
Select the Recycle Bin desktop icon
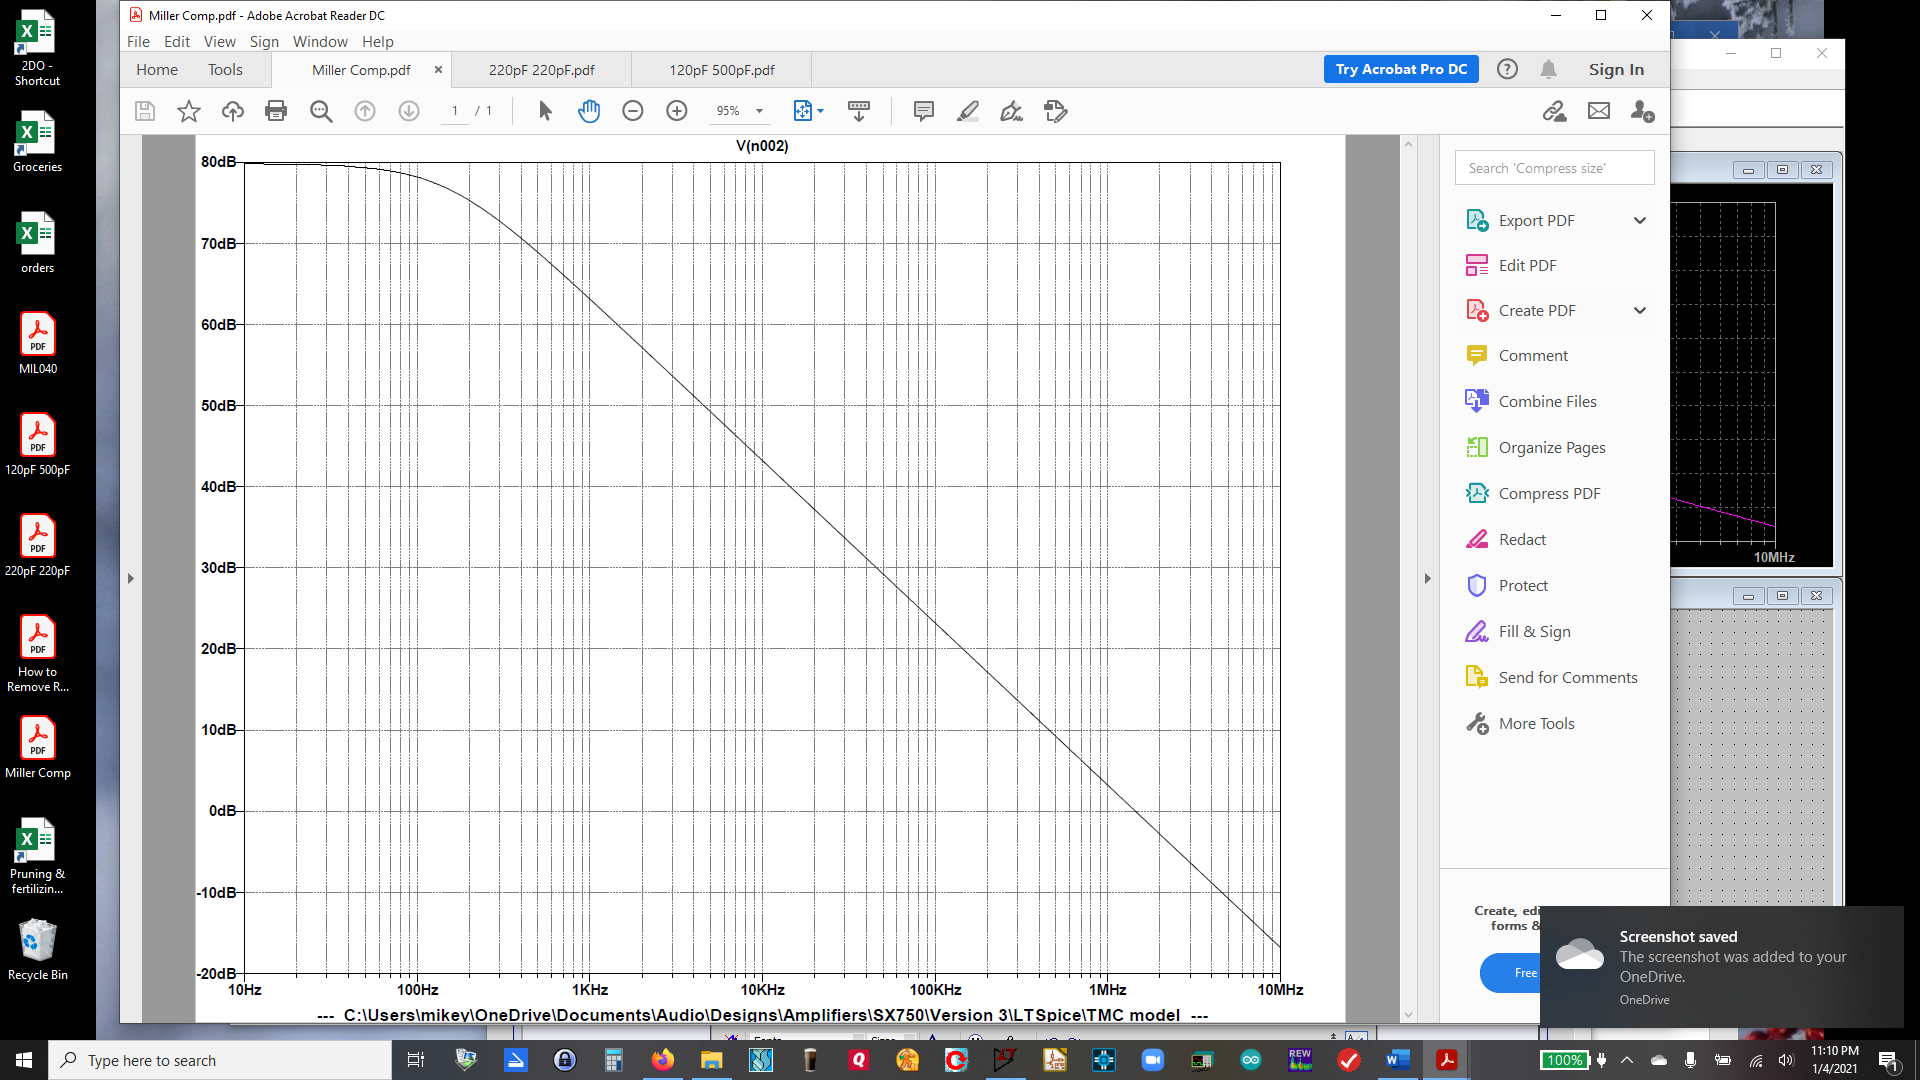coord(38,949)
